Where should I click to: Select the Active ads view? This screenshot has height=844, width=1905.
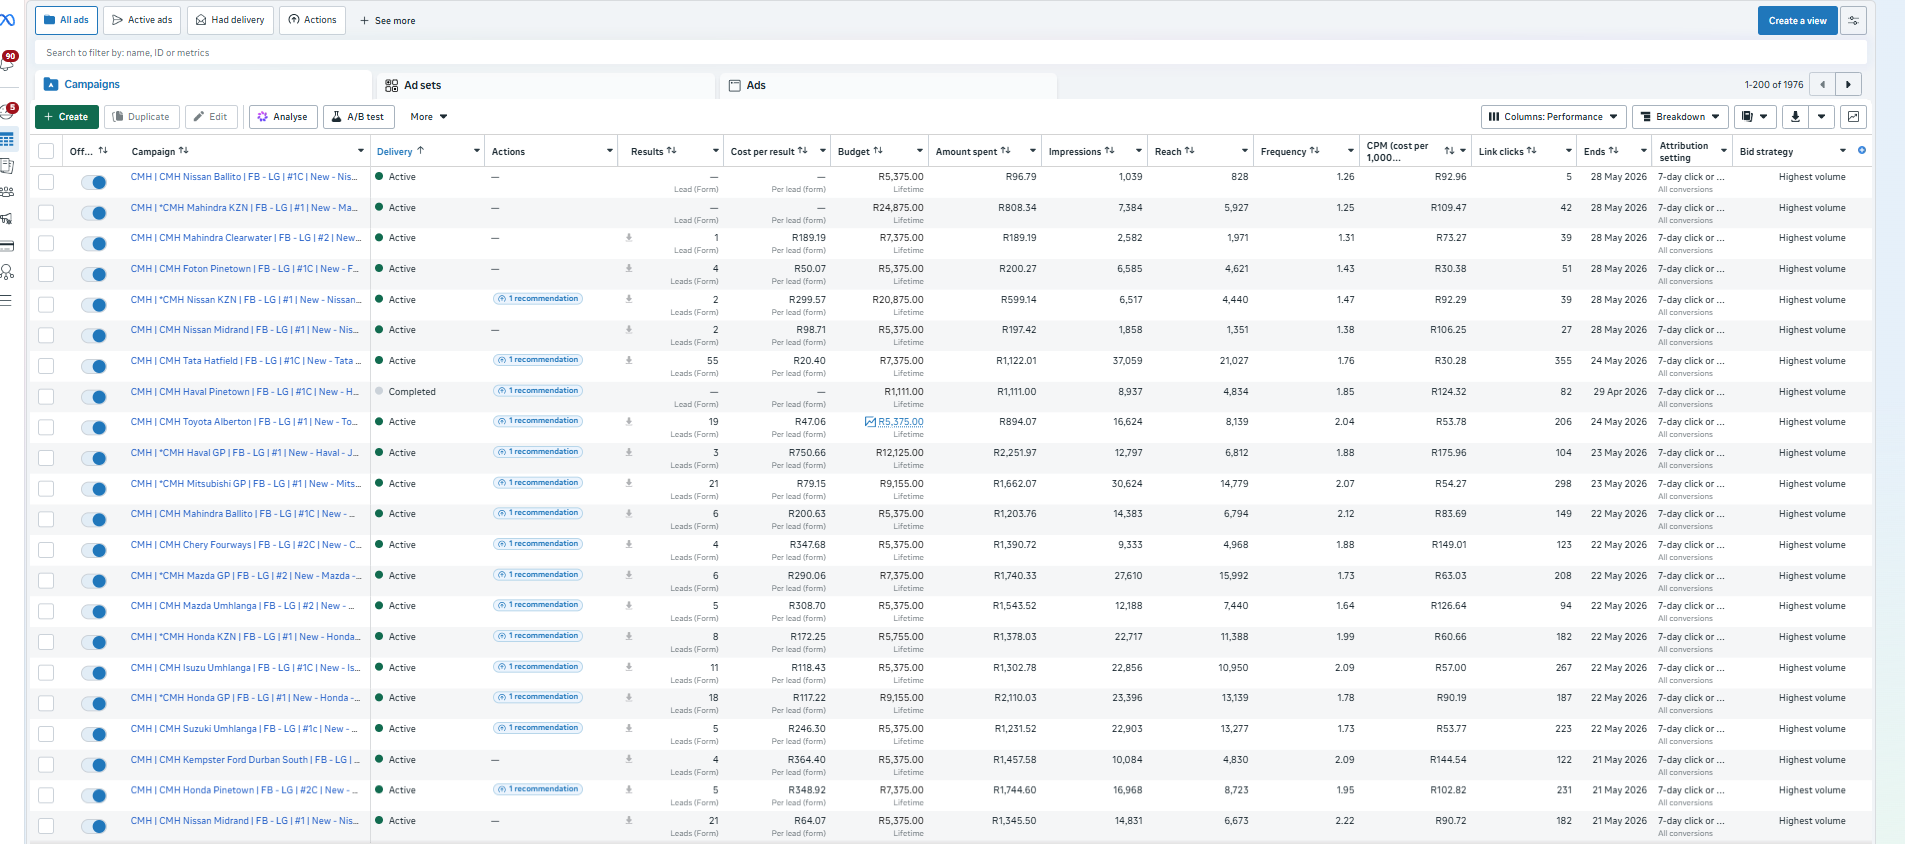click(x=142, y=20)
